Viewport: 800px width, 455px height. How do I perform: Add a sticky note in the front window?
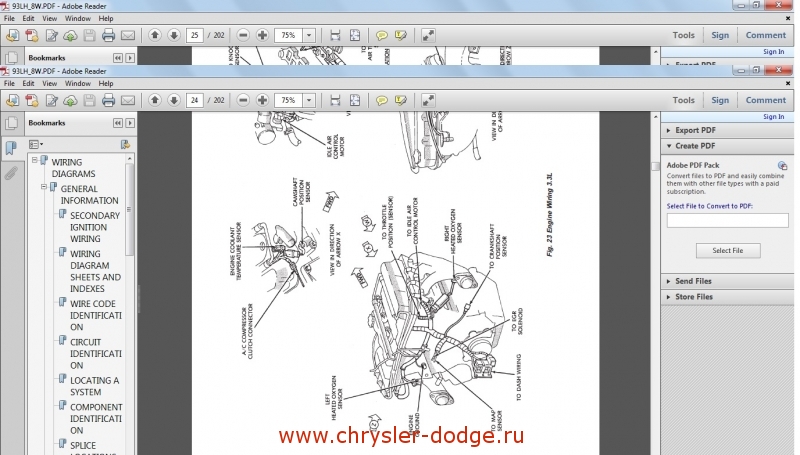pos(381,101)
